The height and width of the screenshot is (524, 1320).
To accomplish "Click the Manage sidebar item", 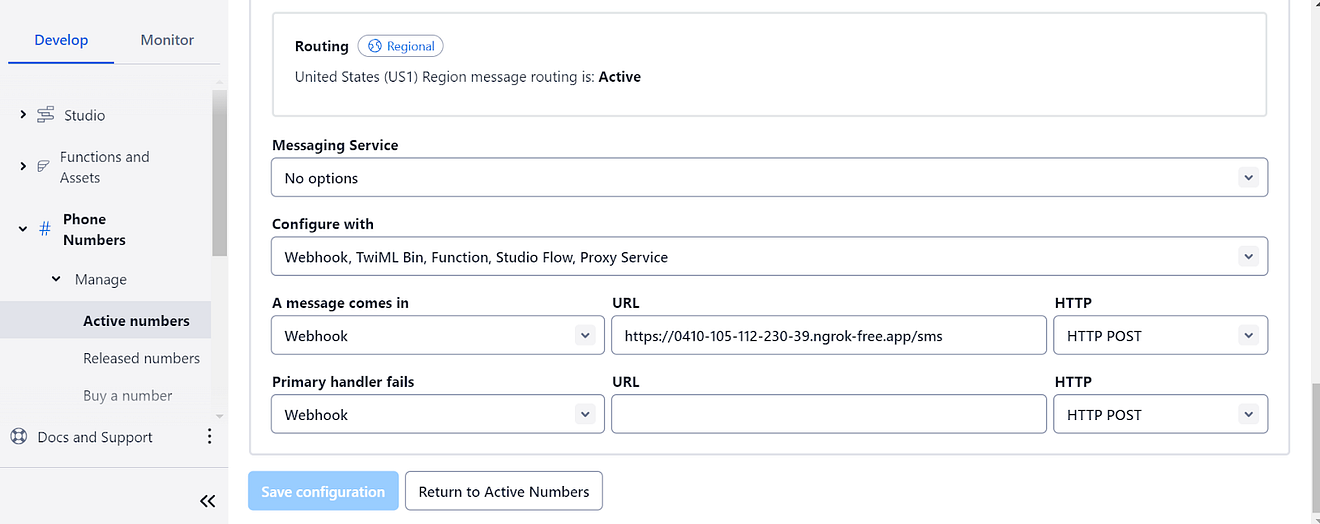I will [x=101, y=279].
